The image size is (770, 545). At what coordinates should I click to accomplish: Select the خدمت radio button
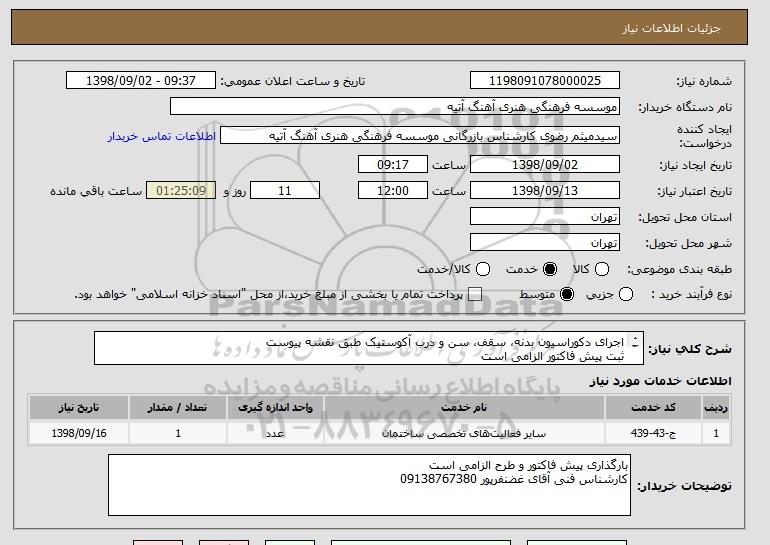550,269
